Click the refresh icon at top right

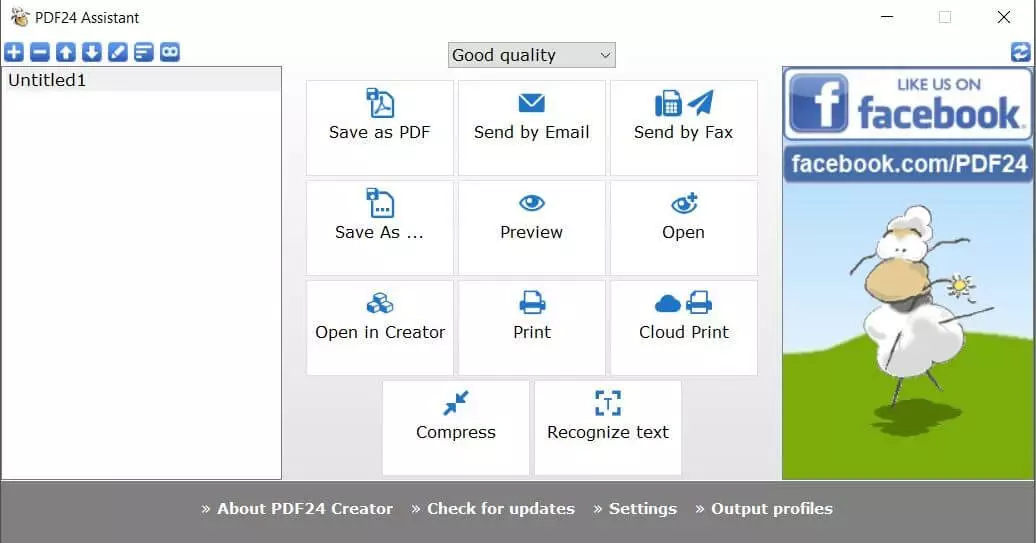1020,53
